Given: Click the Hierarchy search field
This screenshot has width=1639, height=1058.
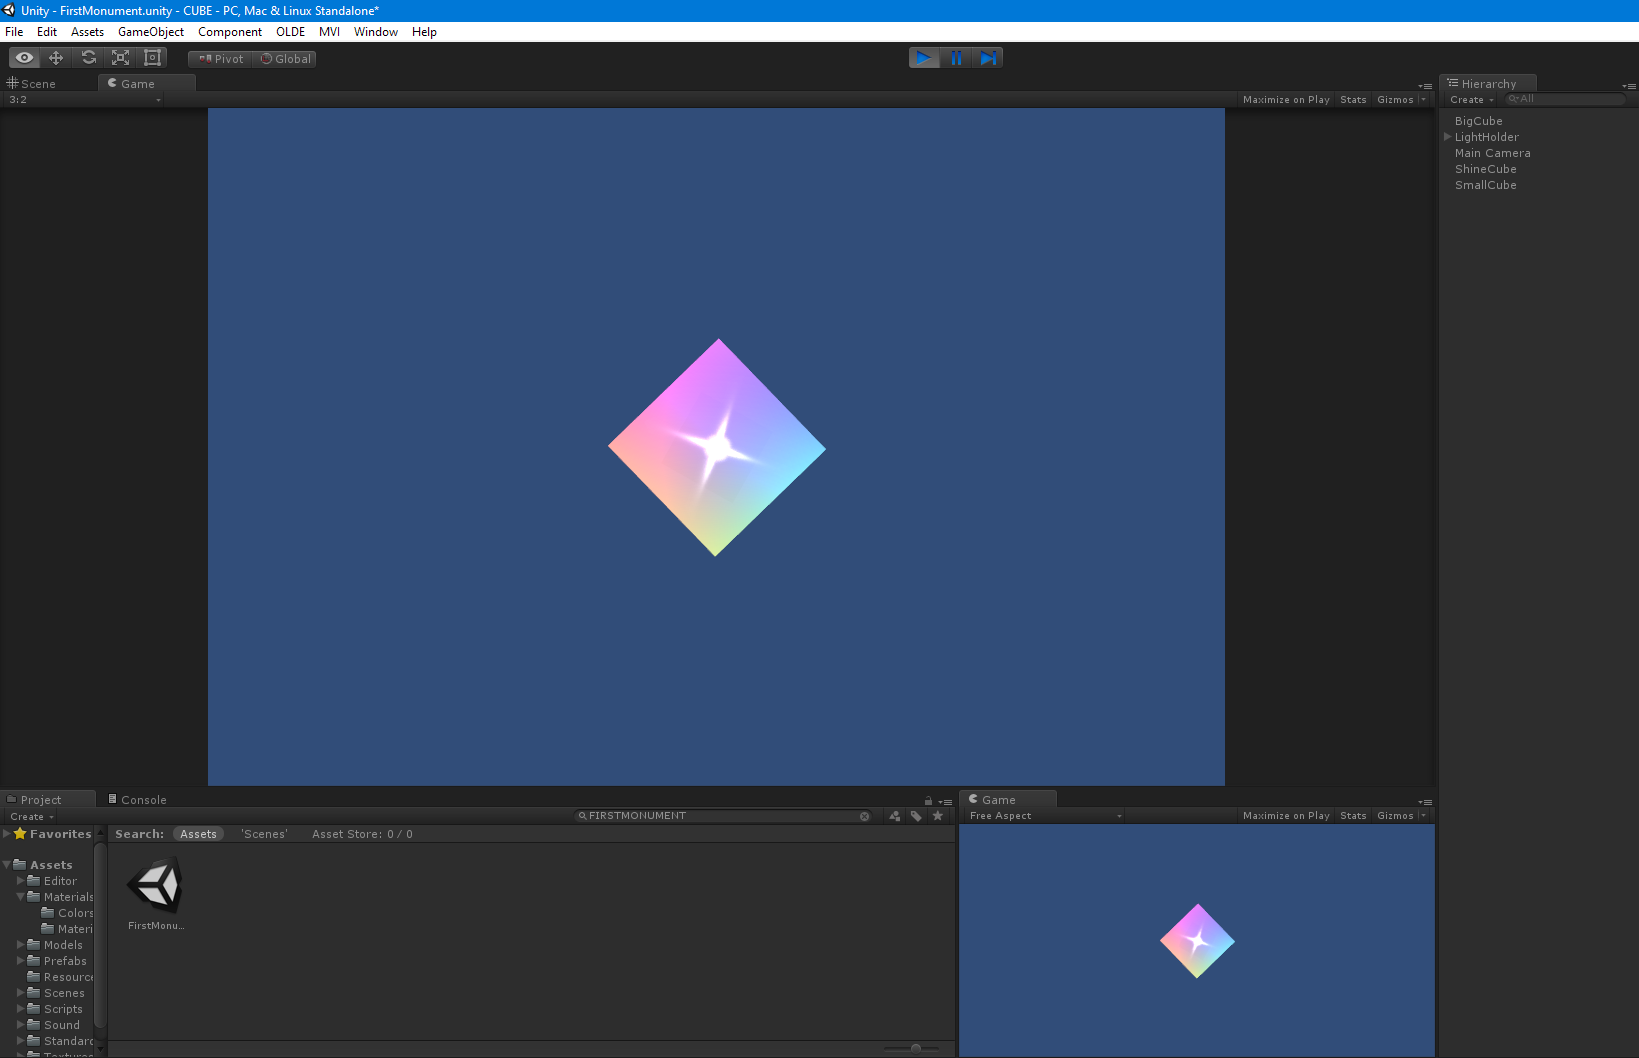Looking at the screenshot, I should click(x=1565, y=99).
